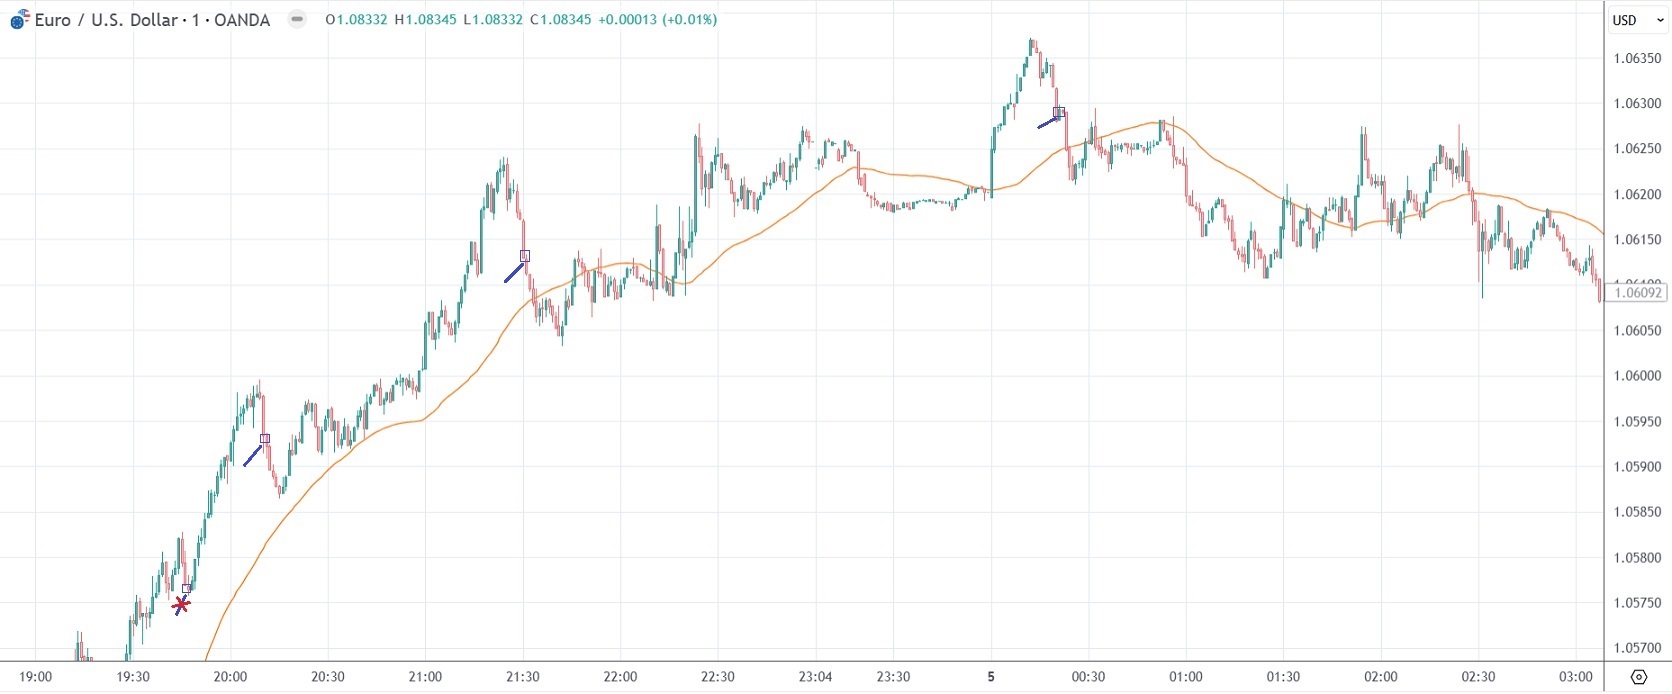The image size is (1672, 694).
Task: Select the square marker near the 21:30 drop
Action: 525,256
